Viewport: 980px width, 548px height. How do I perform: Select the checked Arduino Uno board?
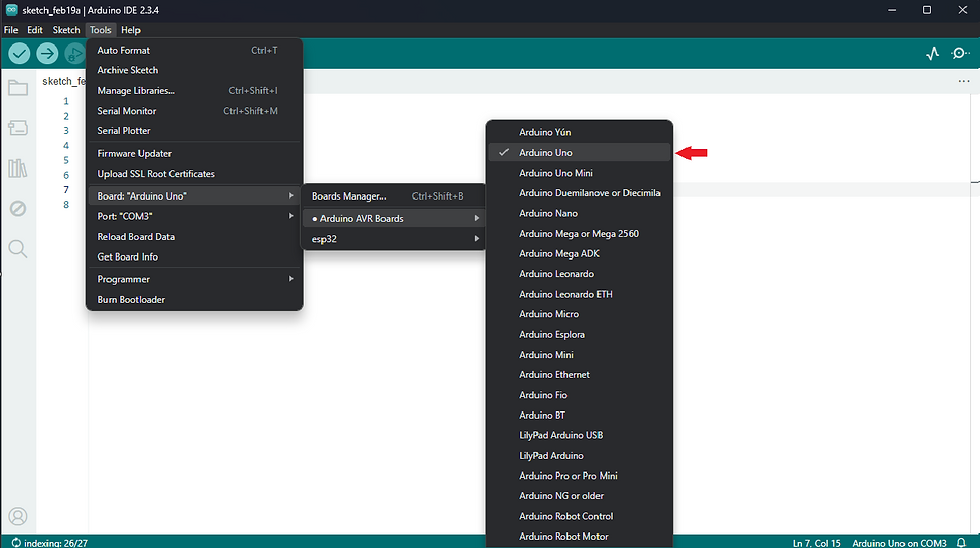[x=579, y=152]
